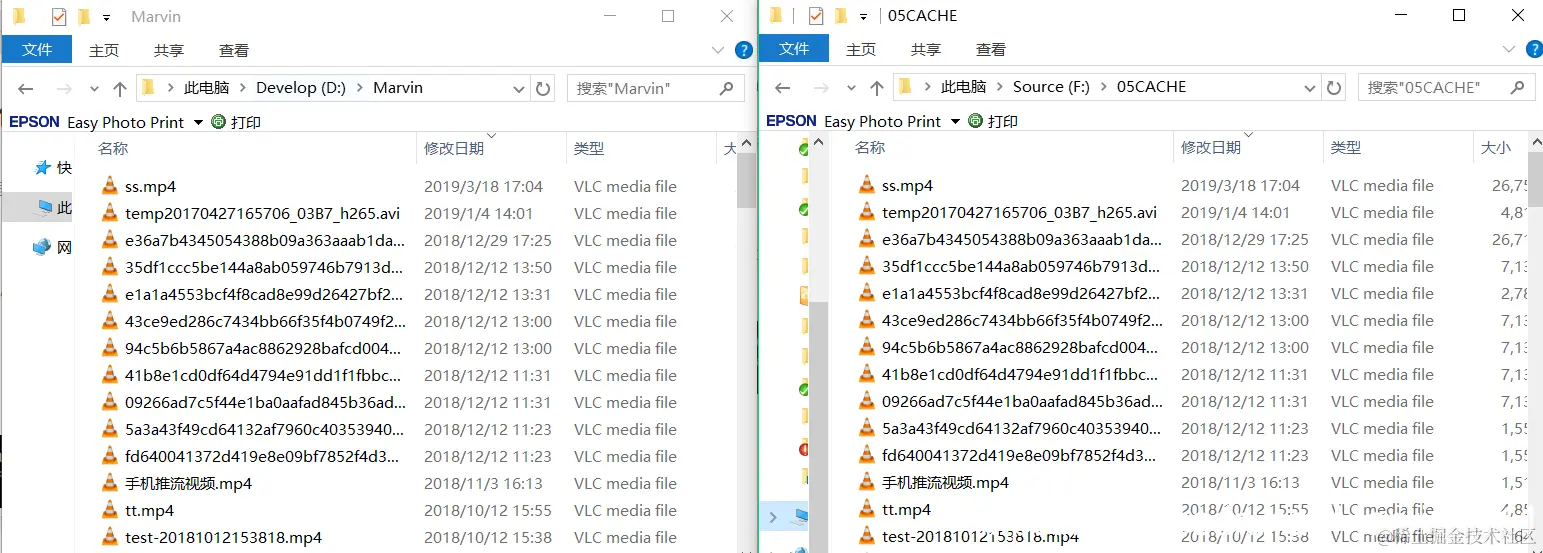Click Develop (D:) breadcrumb in Marvin window
This screenshot has width=1543, height=553.
301,88
